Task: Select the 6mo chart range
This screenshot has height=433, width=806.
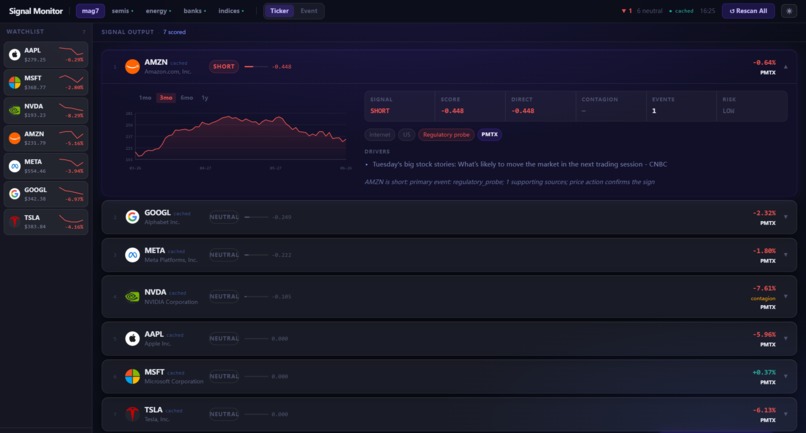Action: (187, 98)
